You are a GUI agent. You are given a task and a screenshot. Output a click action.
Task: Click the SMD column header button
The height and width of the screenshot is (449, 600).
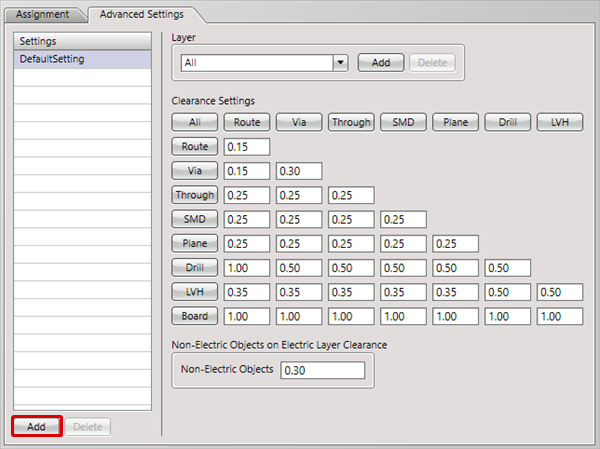tap(402, 122)
